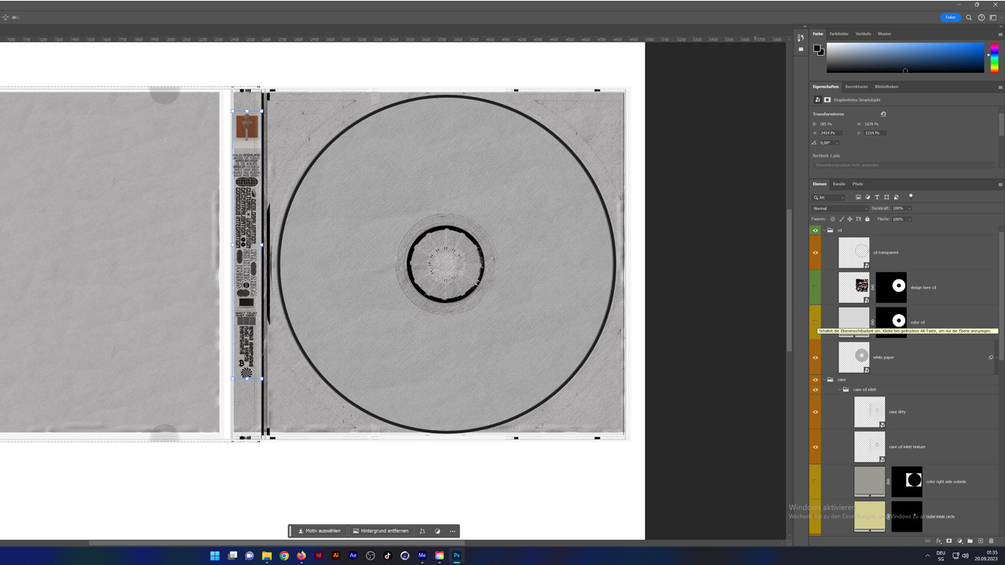Show the color right side outside layer

coord(815,482)
